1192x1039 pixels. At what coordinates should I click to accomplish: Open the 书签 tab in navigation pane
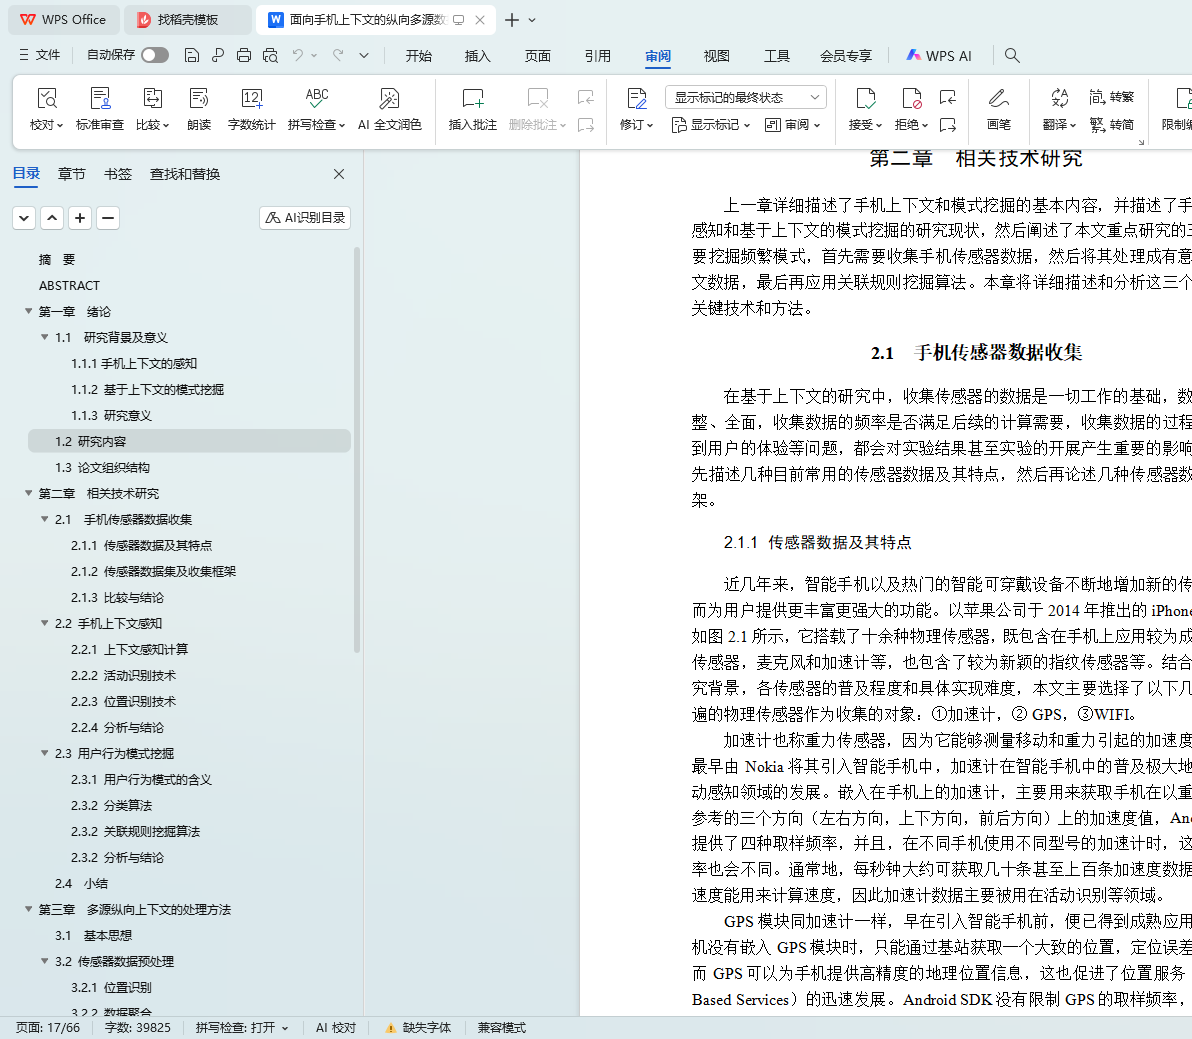pyautogui.click(x=118, y=174)
